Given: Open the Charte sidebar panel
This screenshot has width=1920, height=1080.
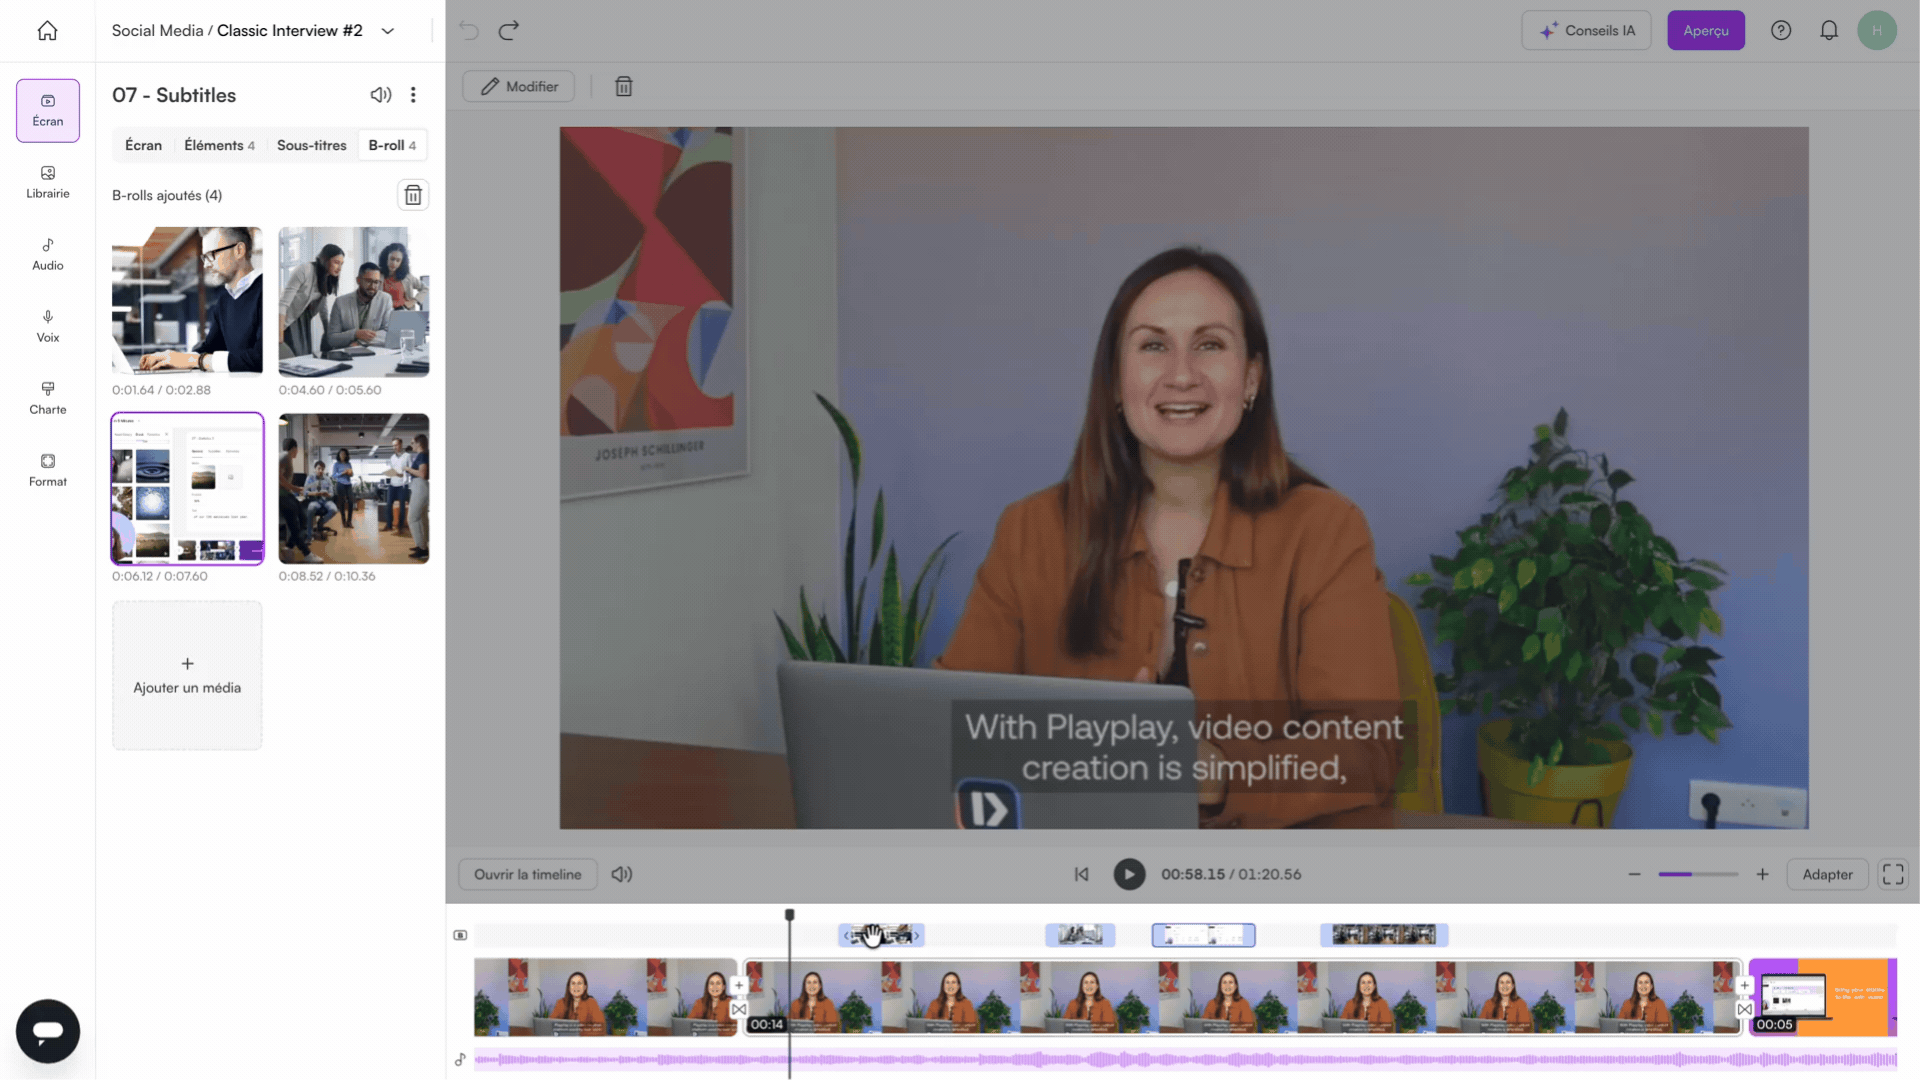Looking at the screenshot, I should click(48, 398).
